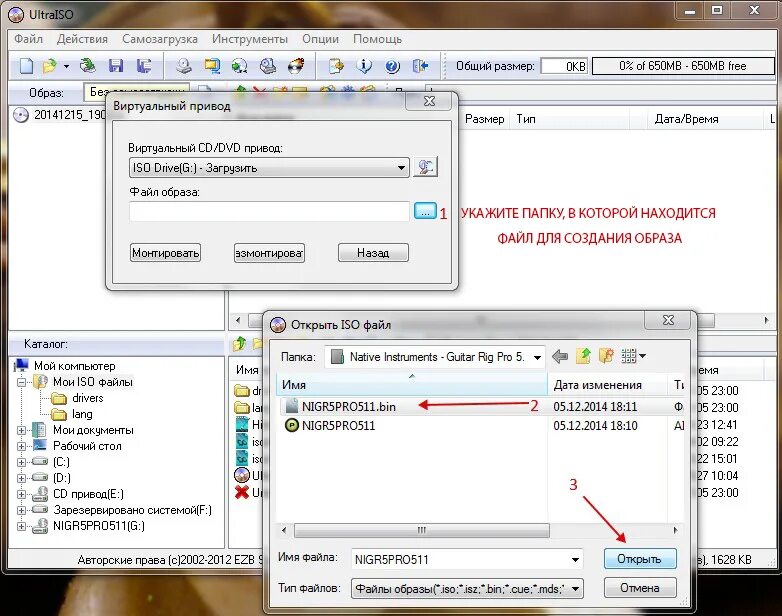Click the Save As toolbar icon
Viewport: 782px width, 616px height.
pyautogui.click(x=144, y=66)
